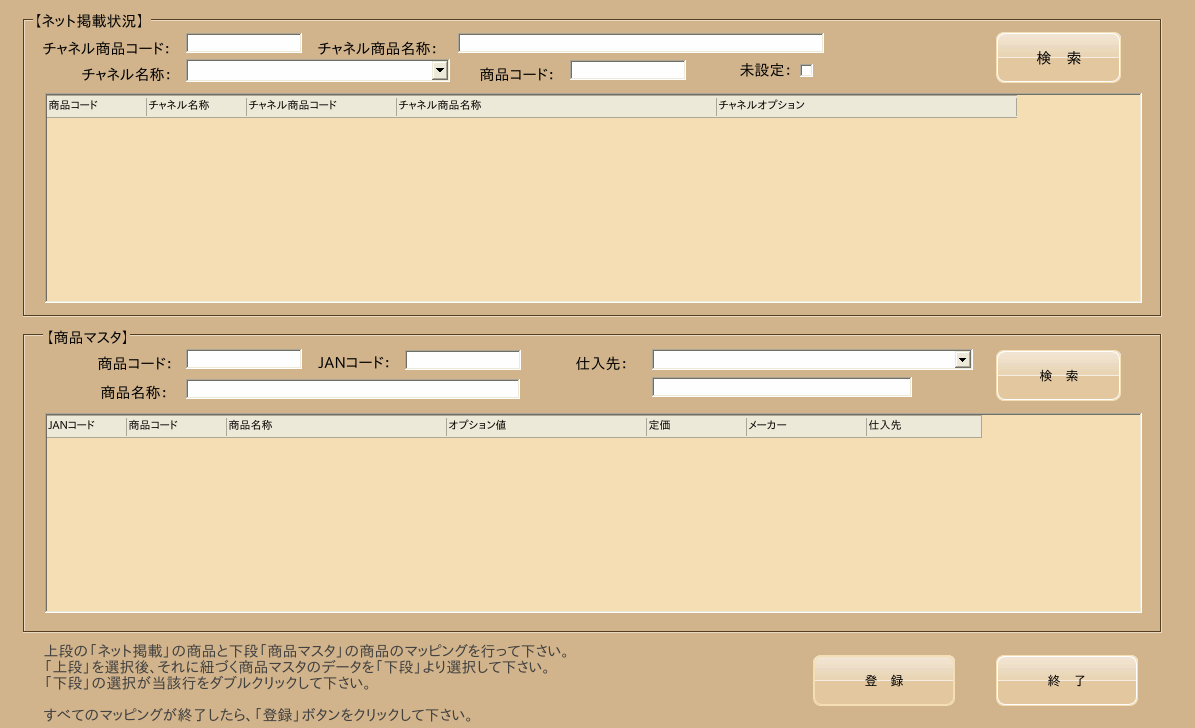Sort by 商品コード column in lower table
The width and height of the screenshot is (1195, 728).
tap(176, 426)
